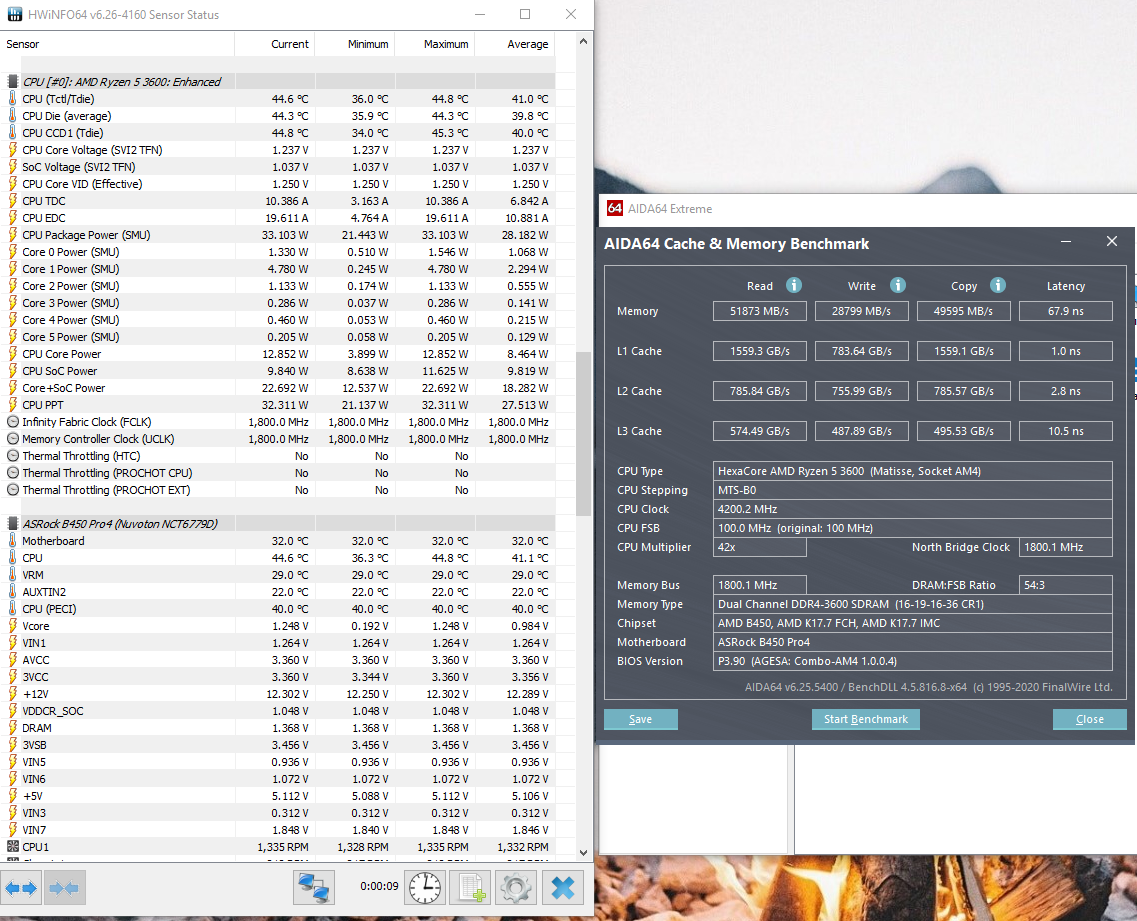Screen dimensions: 1137x921
Task: Select the CPU [#0]: AMD Ryzen 5 3600: Enhanced group row
Action: [x=277, y=82]
